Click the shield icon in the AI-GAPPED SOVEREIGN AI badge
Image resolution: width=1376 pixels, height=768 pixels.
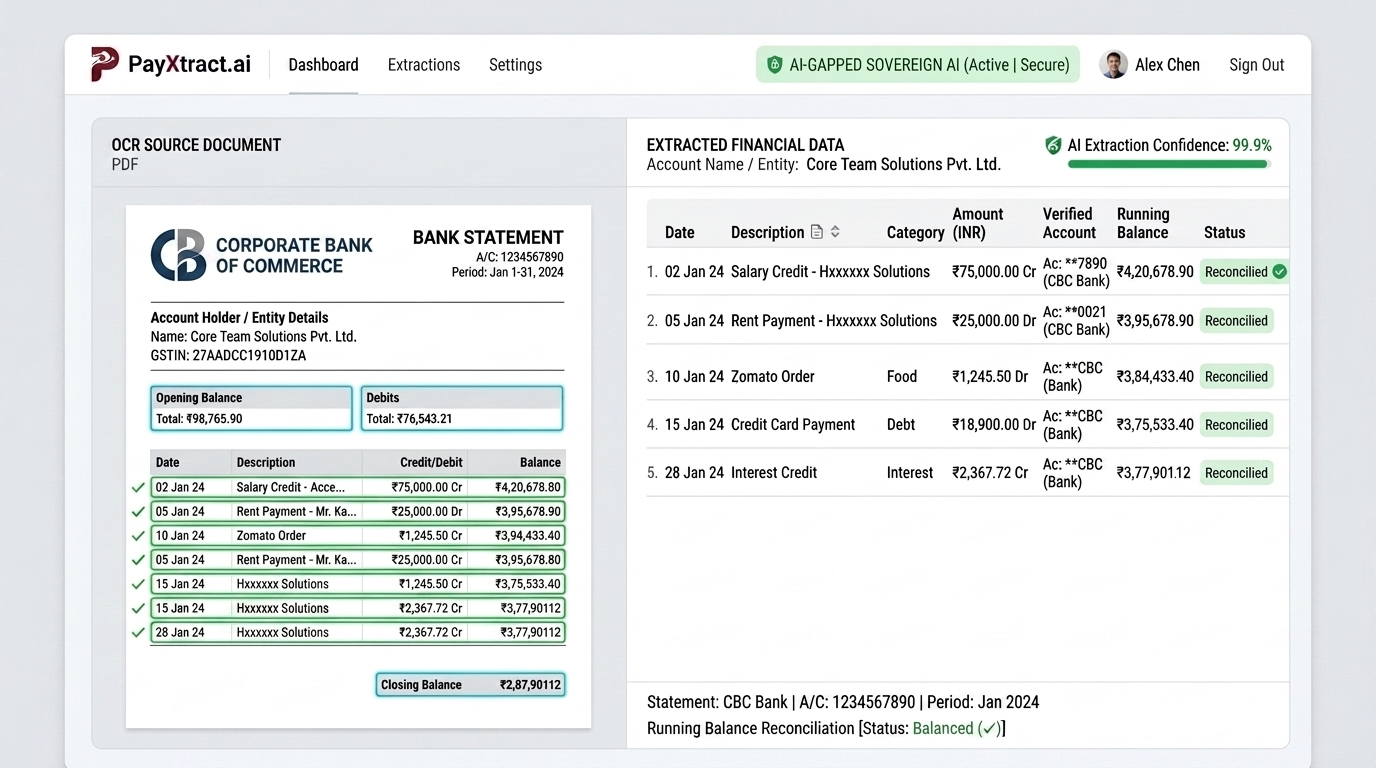click(x=774, y=65)
